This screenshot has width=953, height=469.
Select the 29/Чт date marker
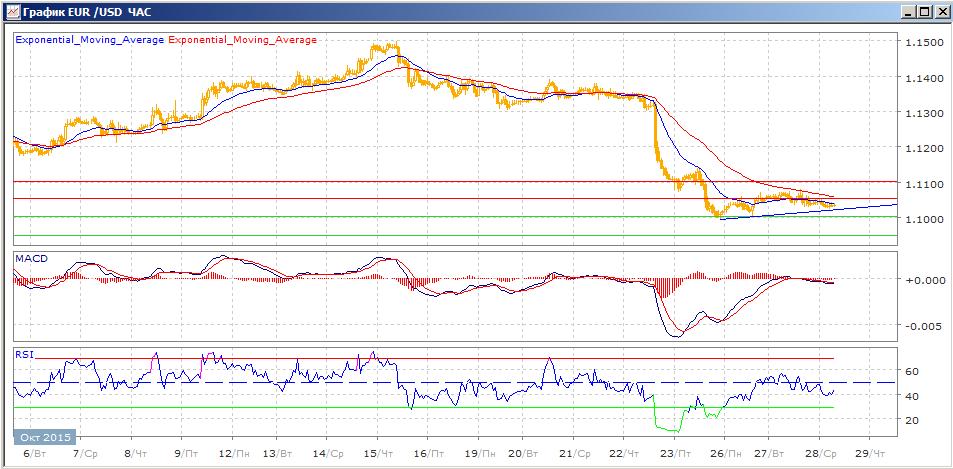[872, 454]
